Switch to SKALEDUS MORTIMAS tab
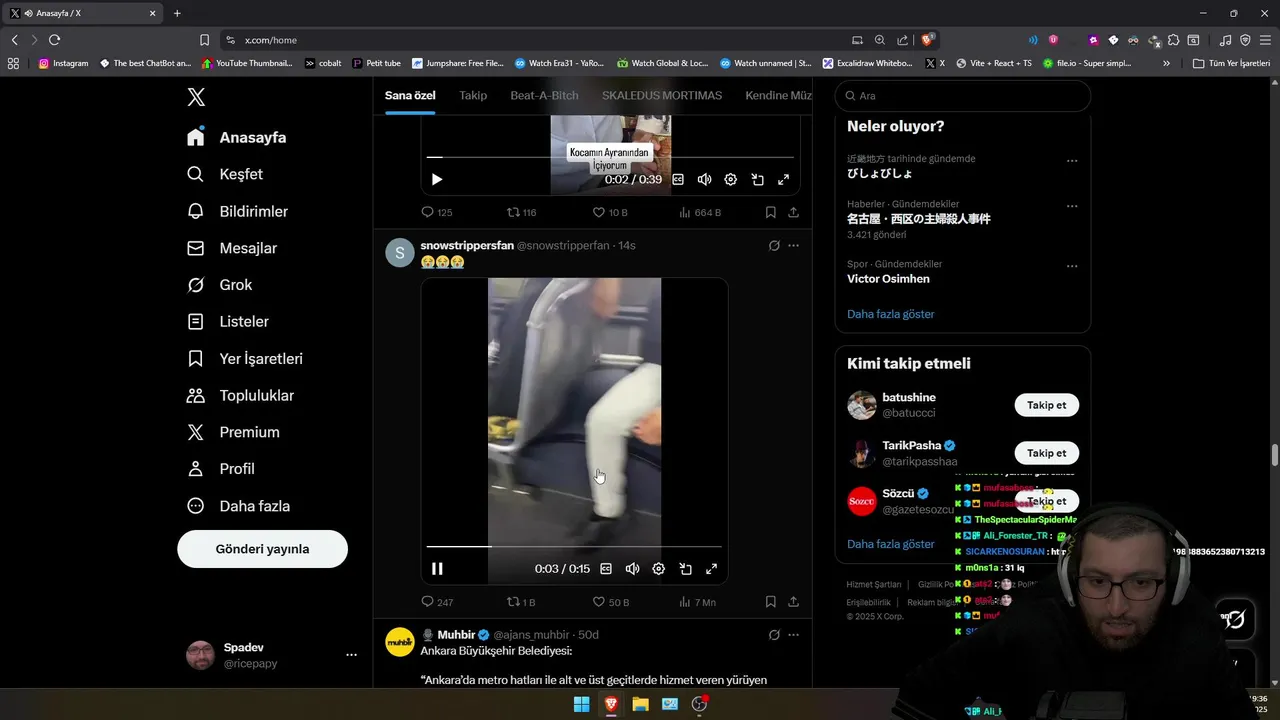 [662, 95]
